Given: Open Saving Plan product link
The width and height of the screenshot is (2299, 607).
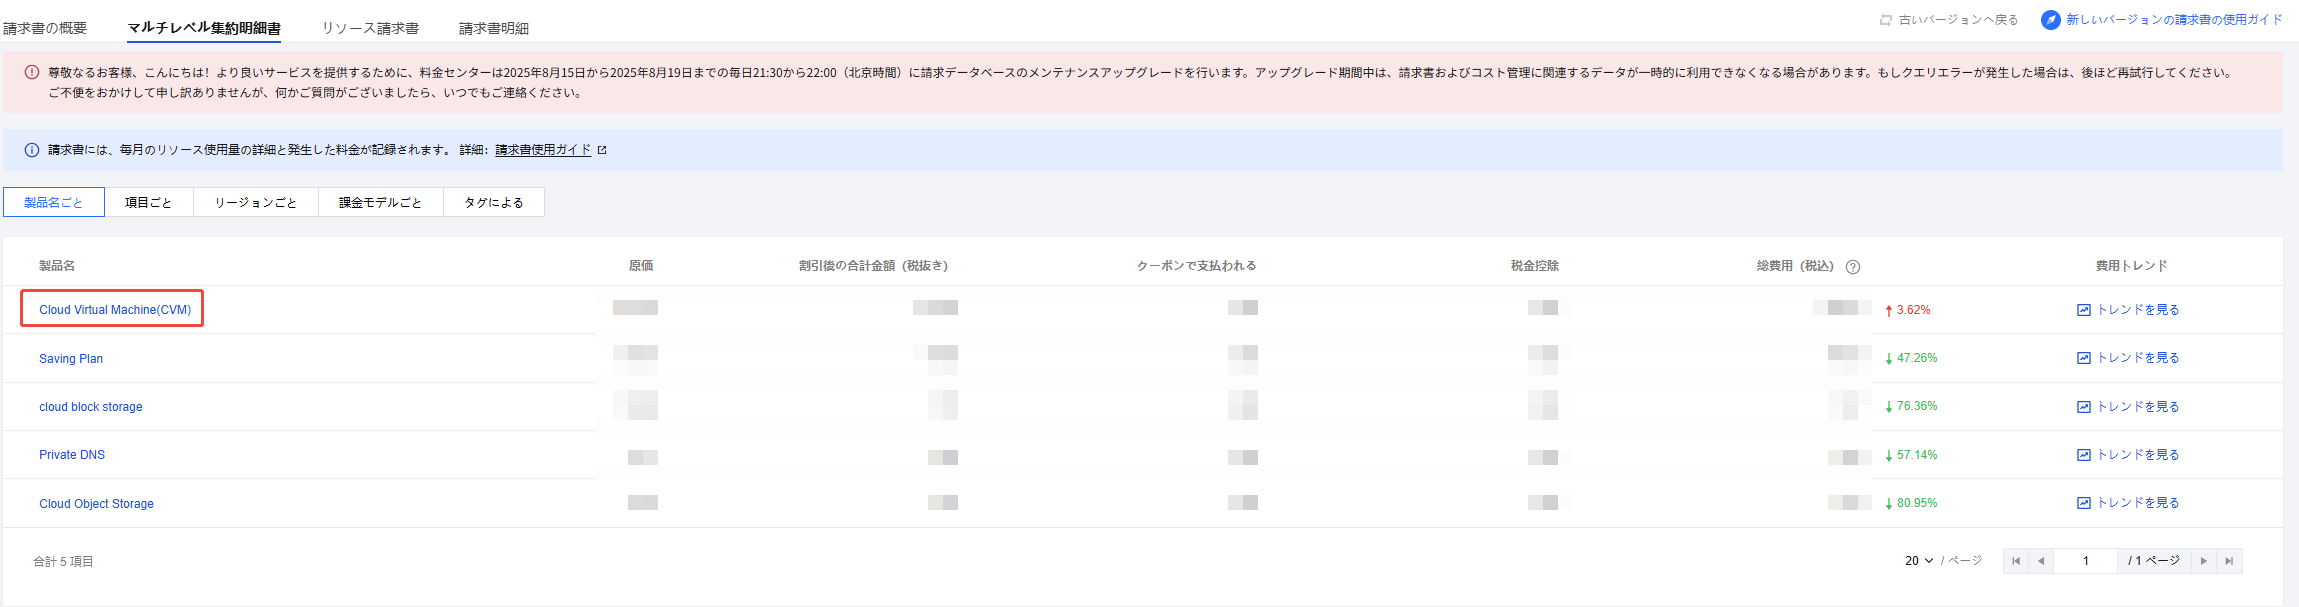Looking at the screenshot, I should (x=71, y=359).
